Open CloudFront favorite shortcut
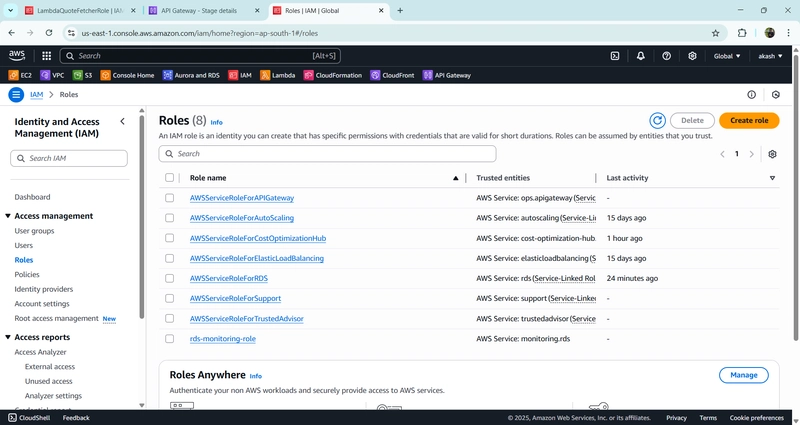Image resolution: width=800 pixels, height=425 pixels. tap(392, 75)
